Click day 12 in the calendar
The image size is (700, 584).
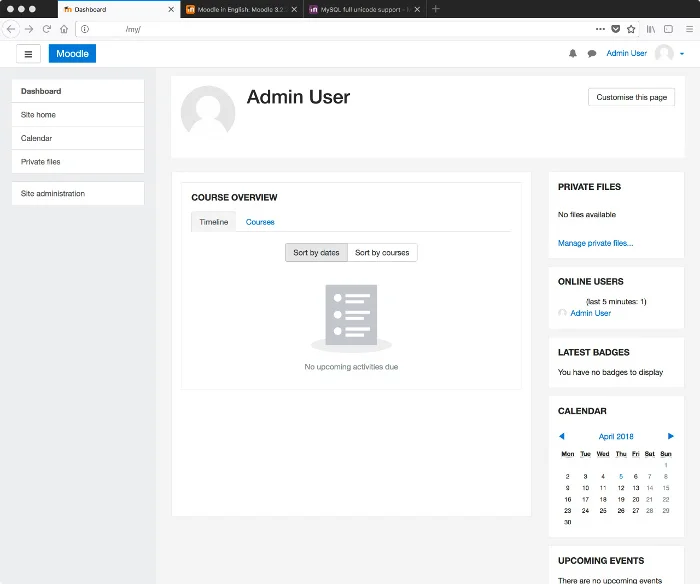[x=621, y=488]
